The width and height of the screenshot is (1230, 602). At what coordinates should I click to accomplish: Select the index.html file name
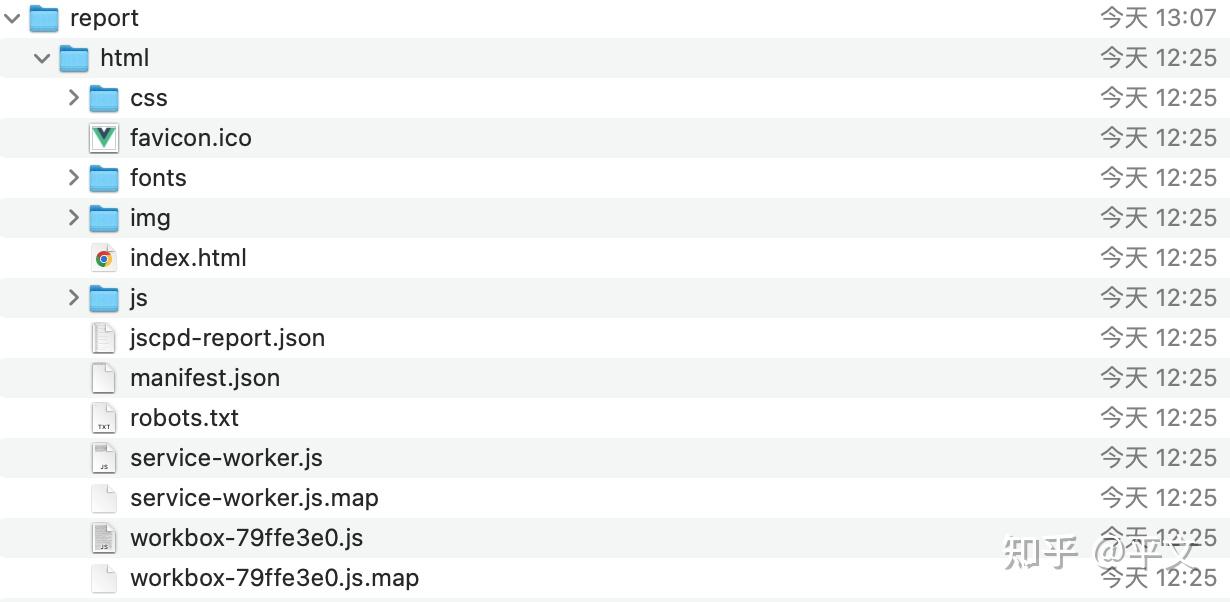pos(188,258)
